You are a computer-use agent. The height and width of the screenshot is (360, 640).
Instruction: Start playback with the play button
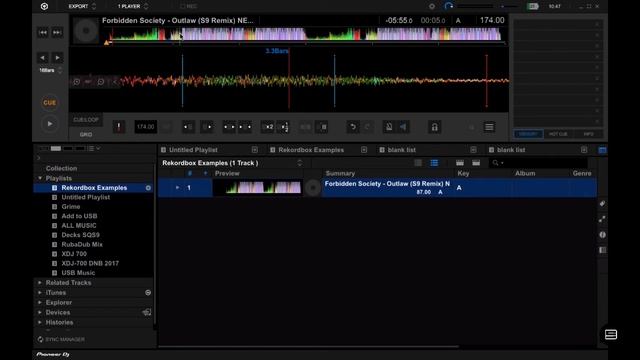coord(49,124)
